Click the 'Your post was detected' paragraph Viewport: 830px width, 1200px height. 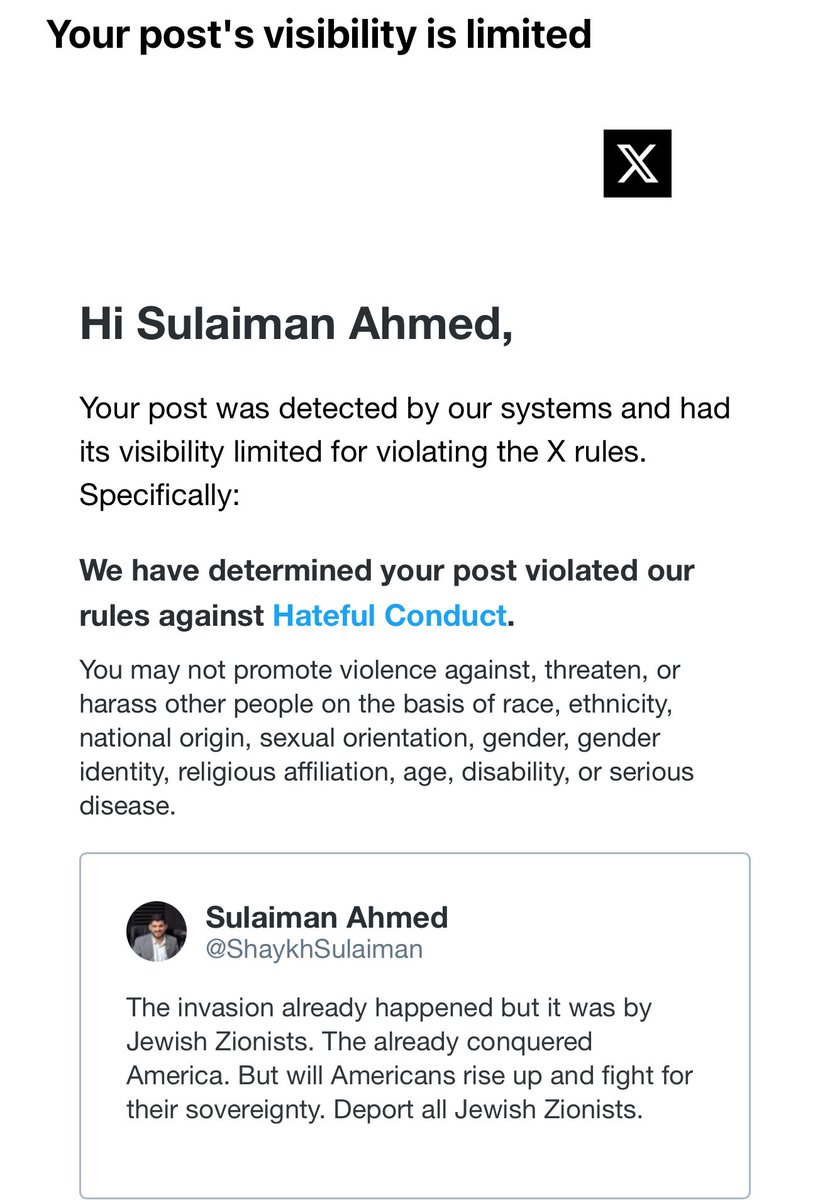pos(405,452)
